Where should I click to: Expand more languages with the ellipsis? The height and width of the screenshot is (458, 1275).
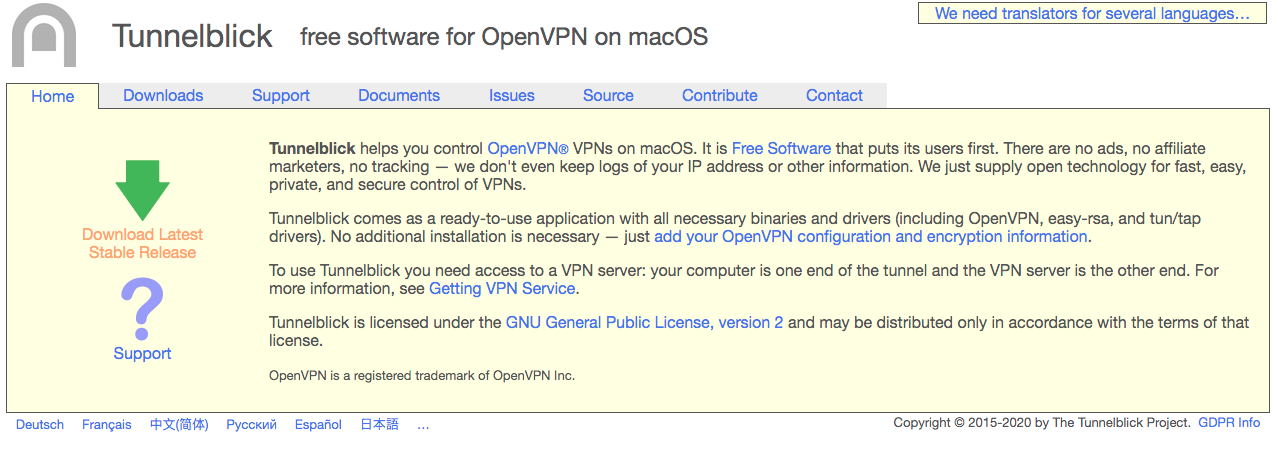pyautogui.click(x=423, y=425)
